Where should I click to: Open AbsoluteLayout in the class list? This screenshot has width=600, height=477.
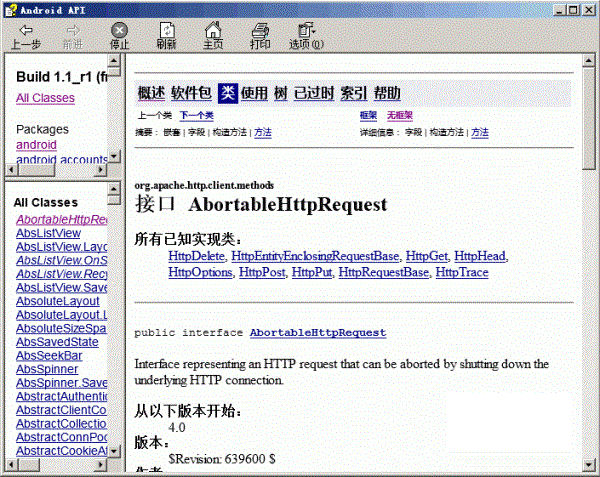click(x=58, y=301)
